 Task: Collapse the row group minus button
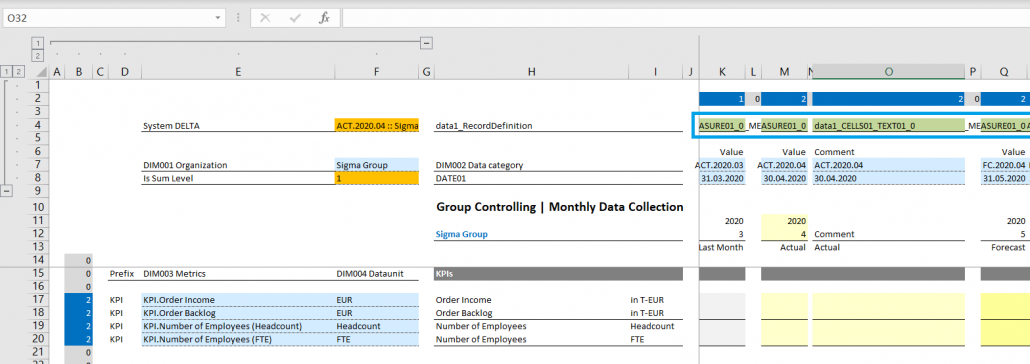(8, 191)
